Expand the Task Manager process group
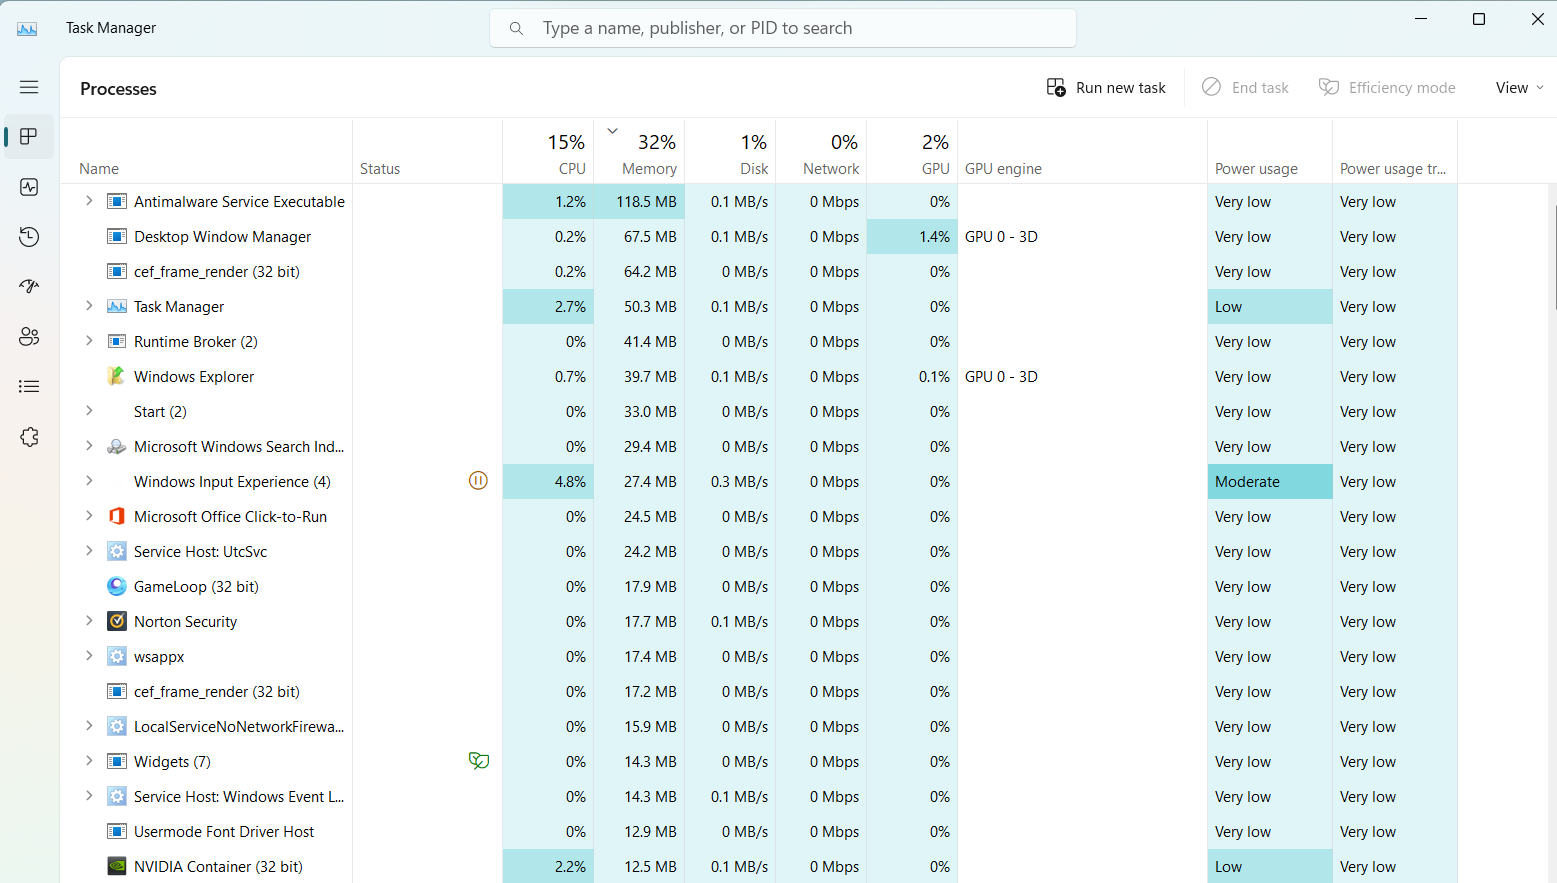This screenshot has width=1557, height=883. 89,306
